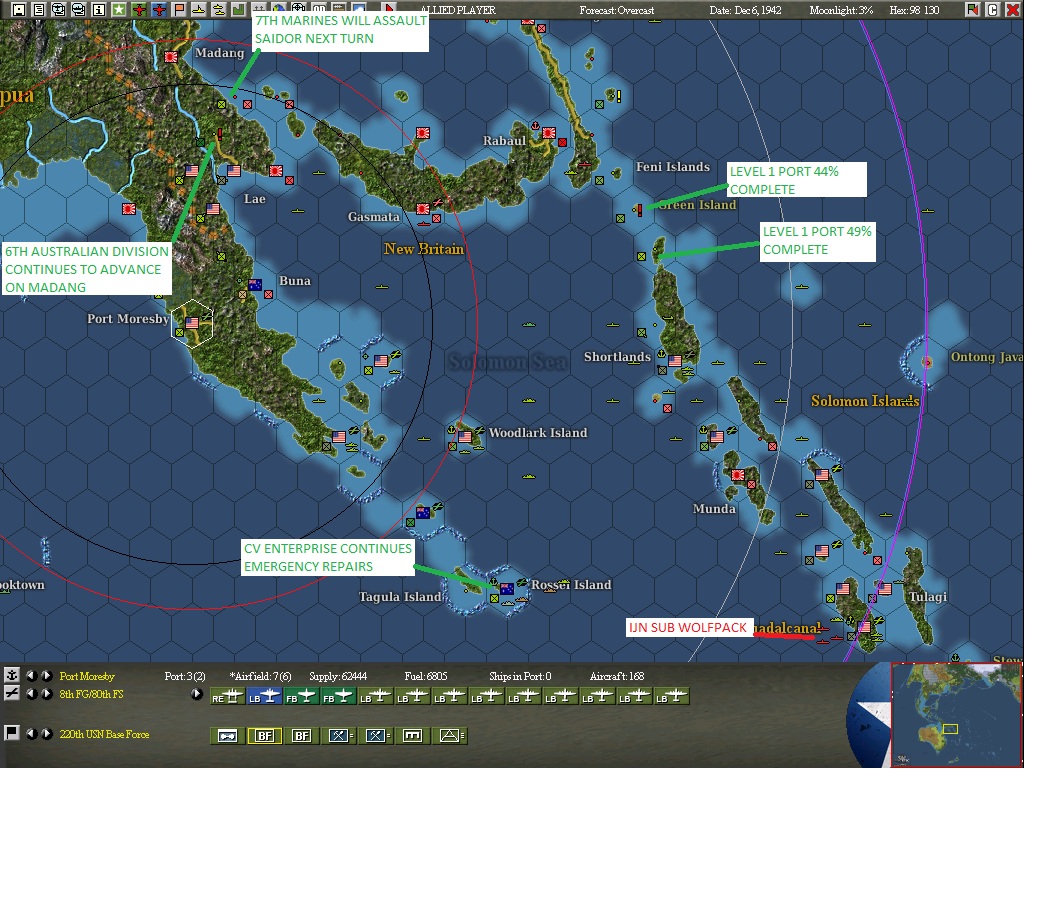Show previous unit before 220th USN Base Force
Viewport: 1061px width, 898px height.
pyautogui.click(x=31, y=734)
